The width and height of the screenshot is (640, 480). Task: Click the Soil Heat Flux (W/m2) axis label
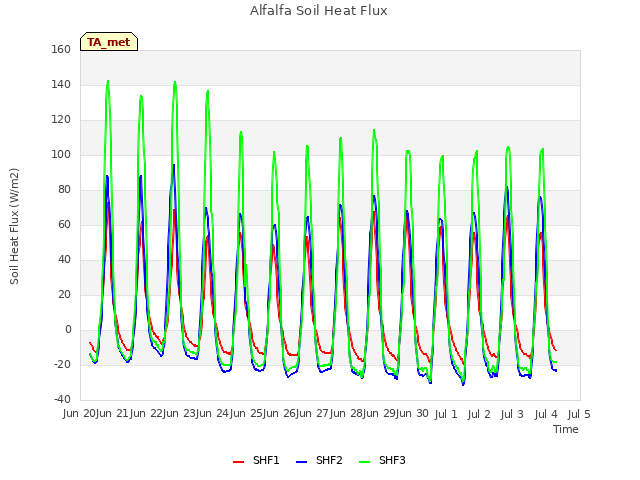click(x=14, y=226)
